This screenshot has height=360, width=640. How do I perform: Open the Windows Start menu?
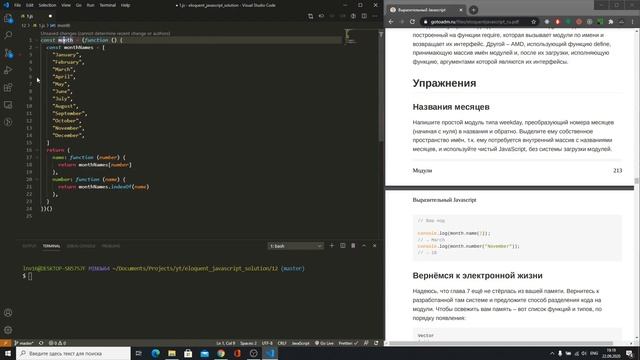(x=8, y=353)
